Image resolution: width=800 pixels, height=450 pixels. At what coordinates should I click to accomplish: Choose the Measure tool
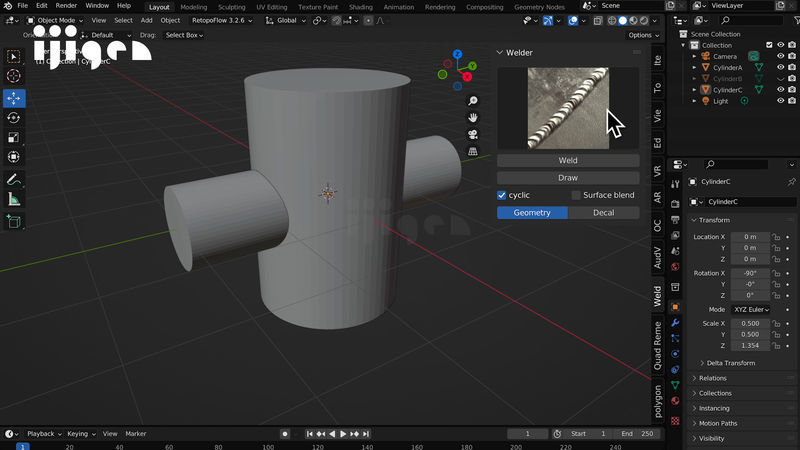14,199
